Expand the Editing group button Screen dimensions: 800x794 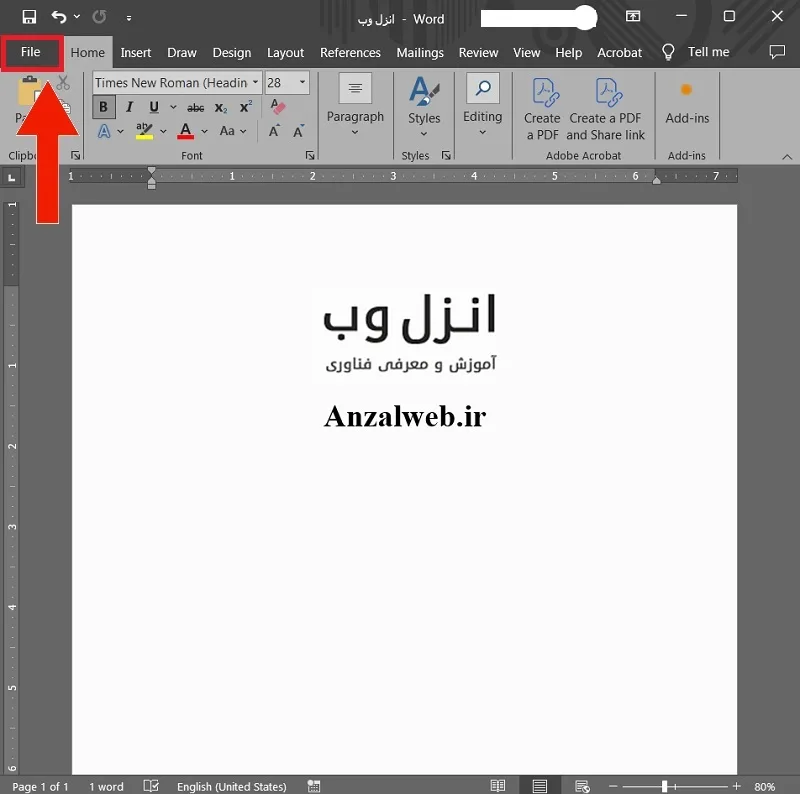pyautogui.click(x=482, y=106)
